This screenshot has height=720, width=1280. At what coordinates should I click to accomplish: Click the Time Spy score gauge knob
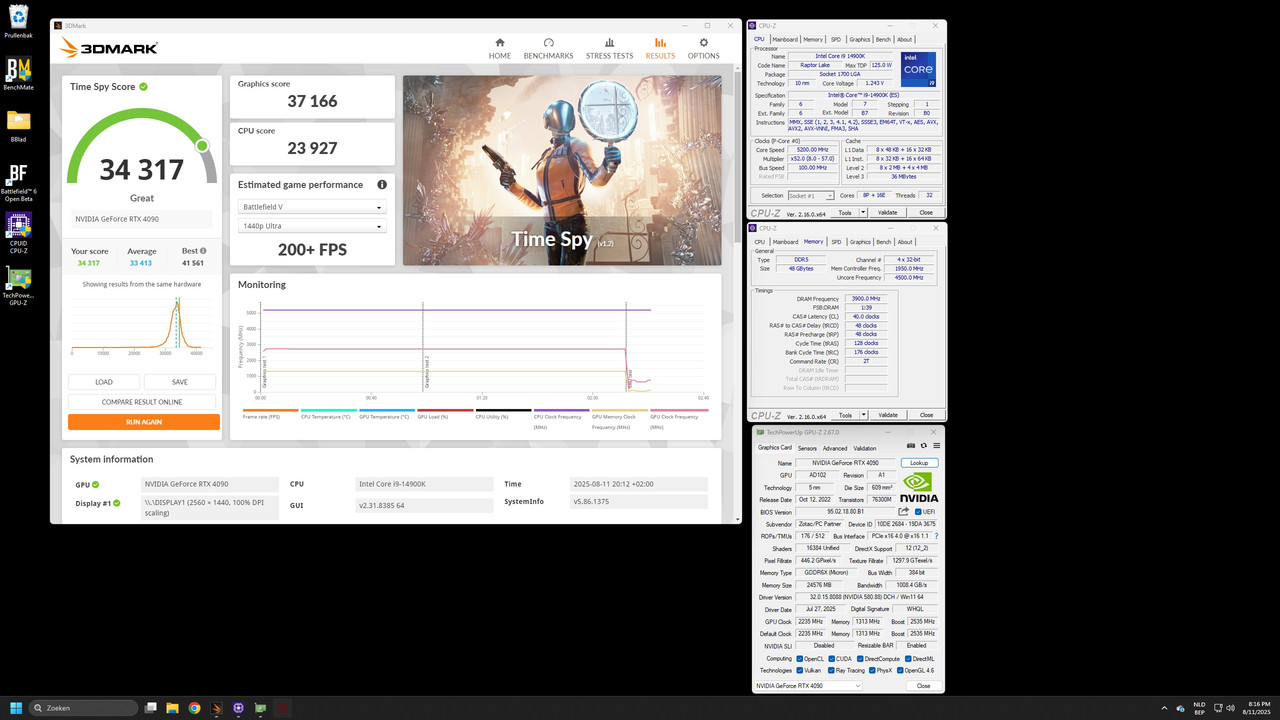pos(202,146)
